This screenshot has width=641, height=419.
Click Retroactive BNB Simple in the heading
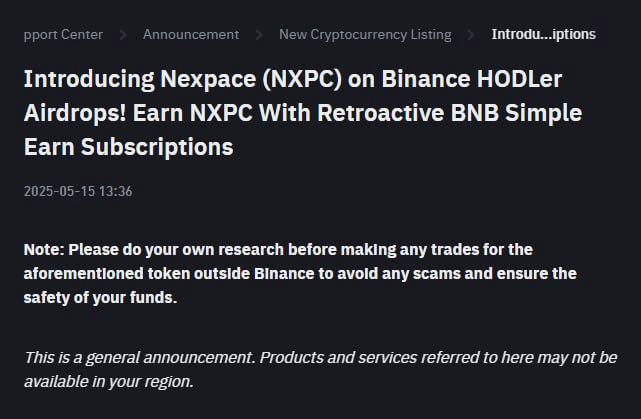click(450, 113)
